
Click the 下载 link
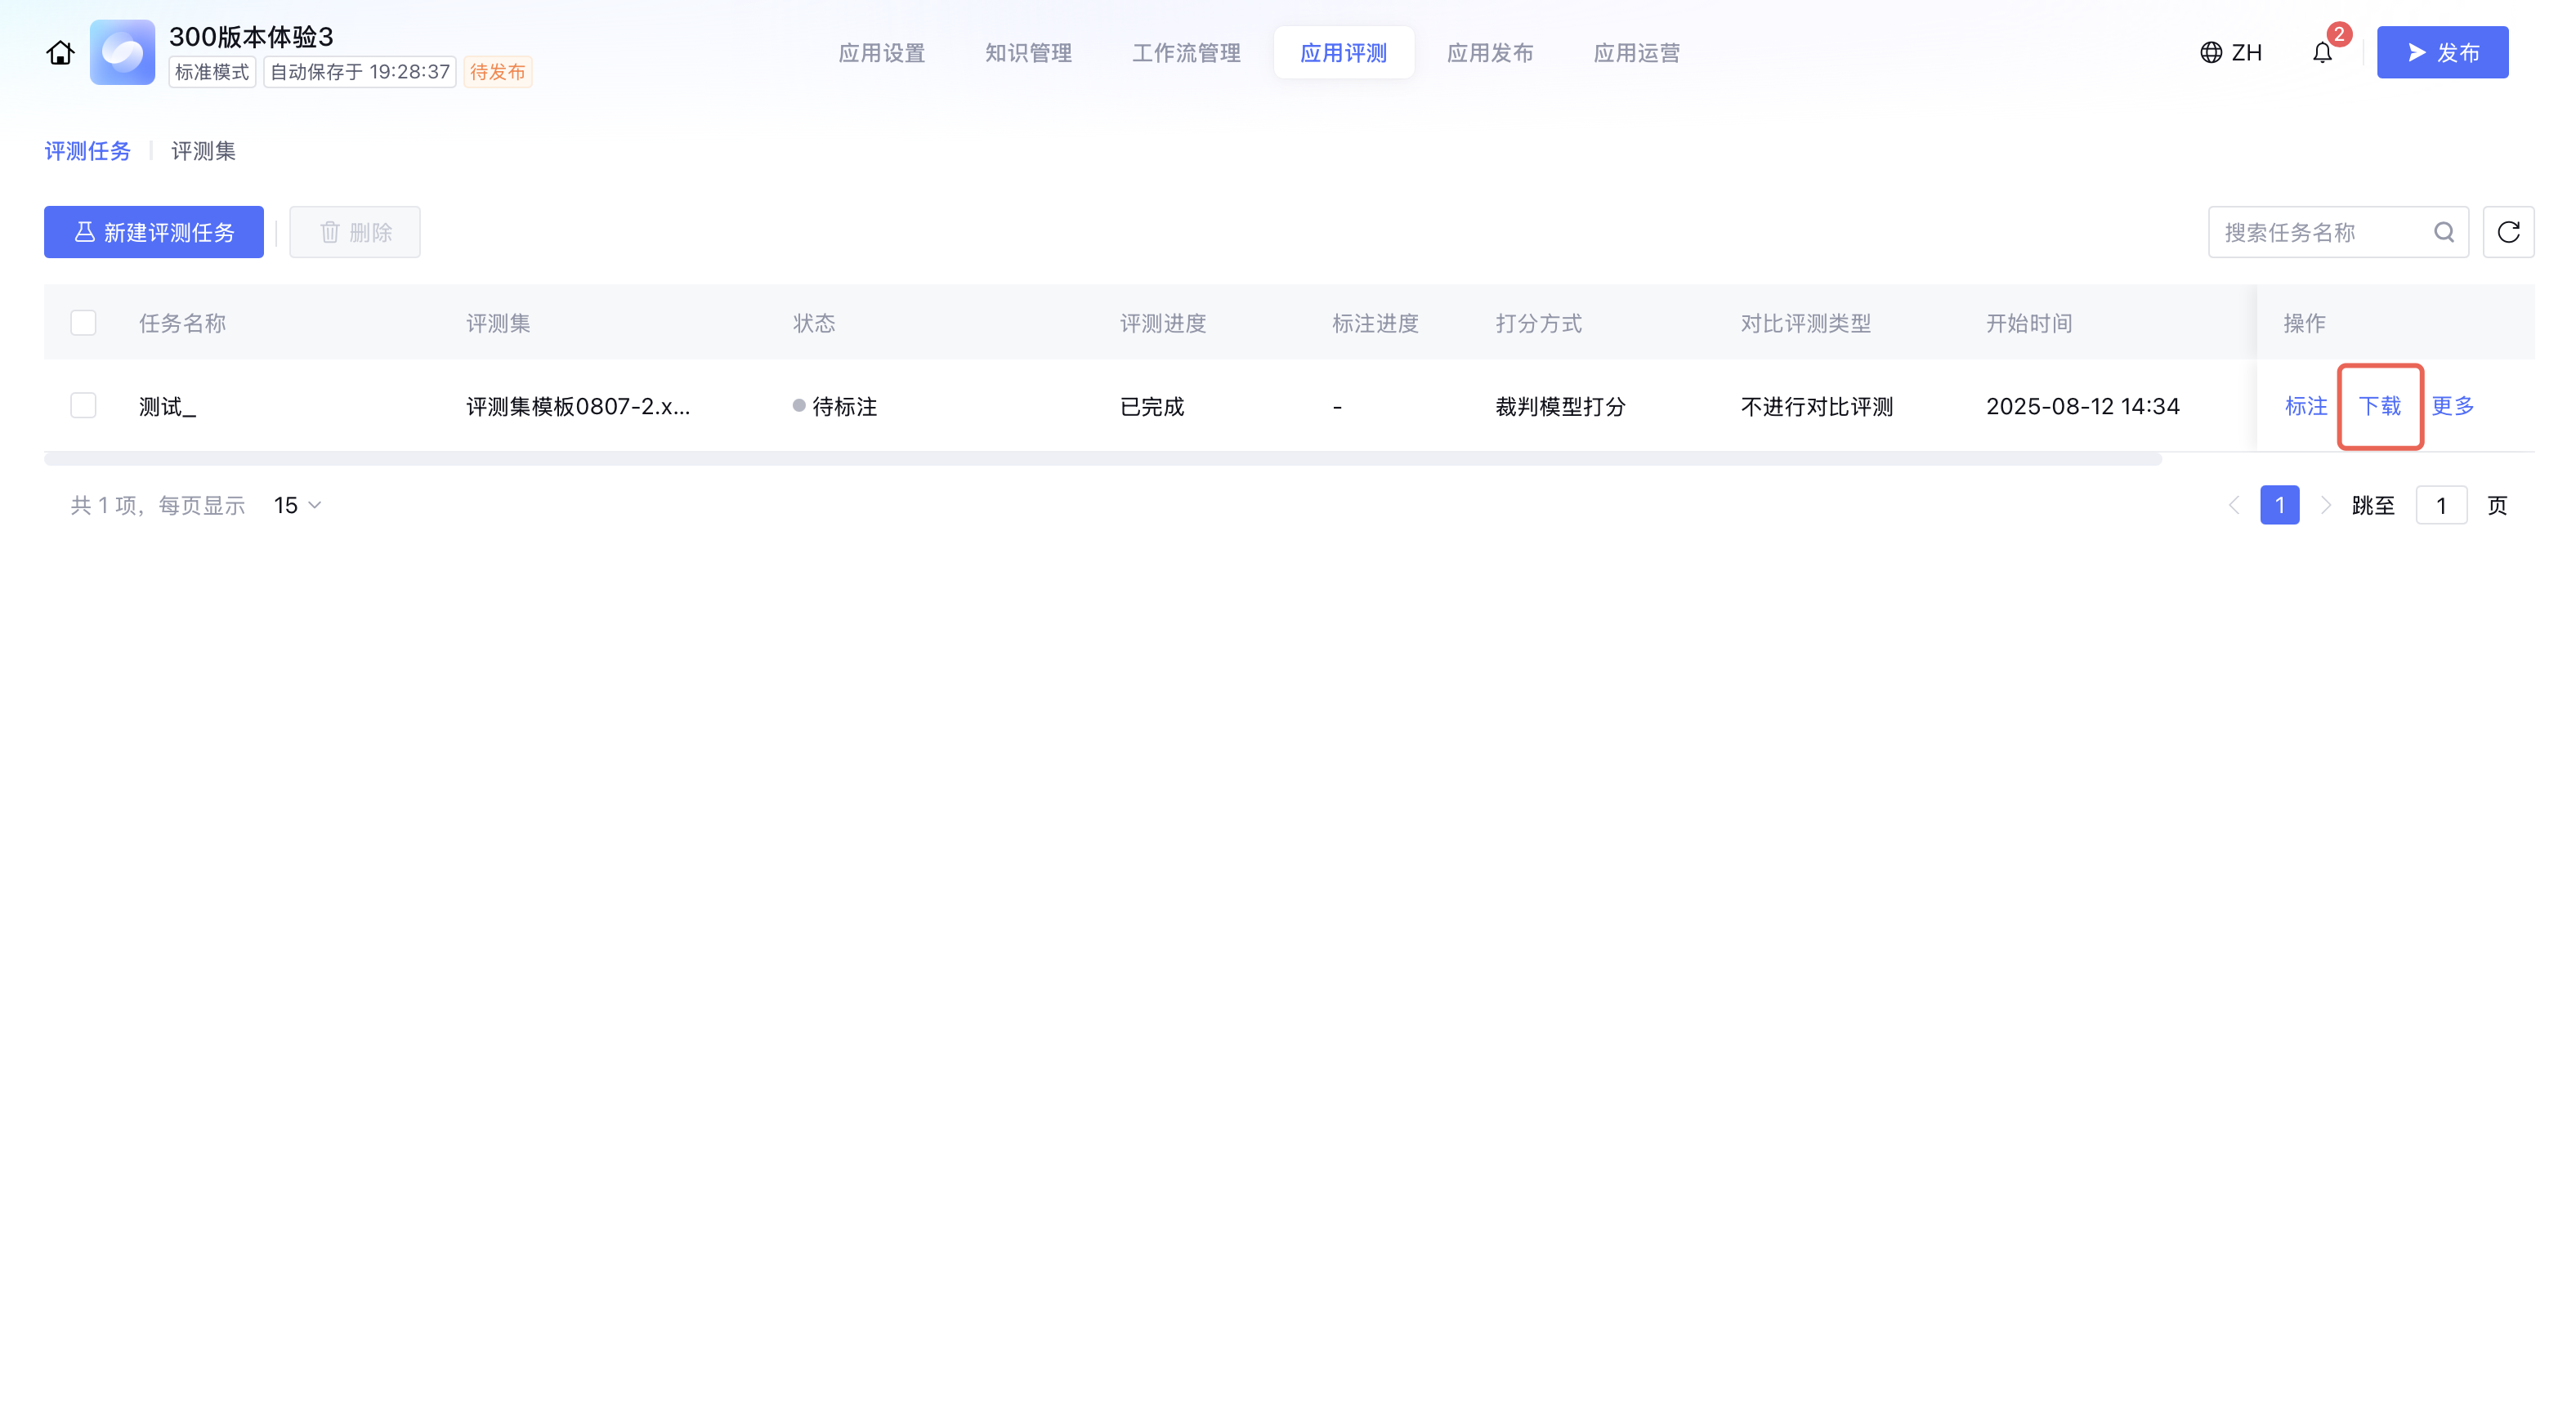pos(2379,406)
